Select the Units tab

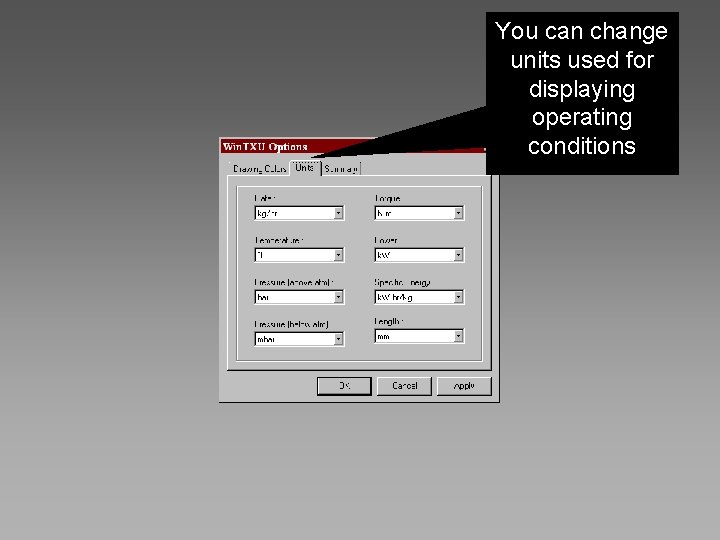click(x=305, y=168)
